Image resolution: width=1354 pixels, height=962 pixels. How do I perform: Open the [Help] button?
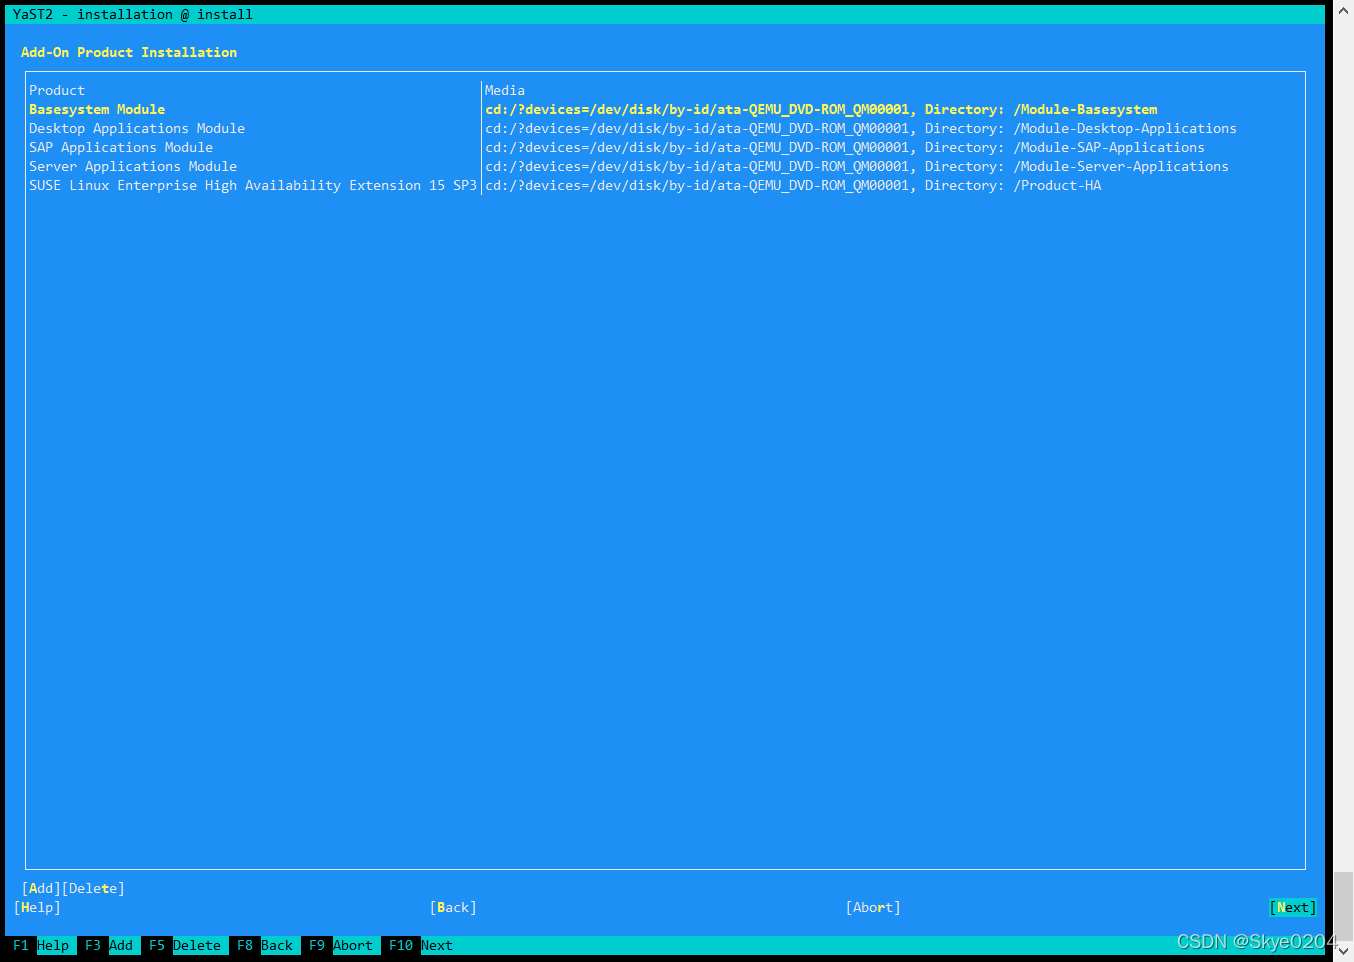tap(37, 908)
